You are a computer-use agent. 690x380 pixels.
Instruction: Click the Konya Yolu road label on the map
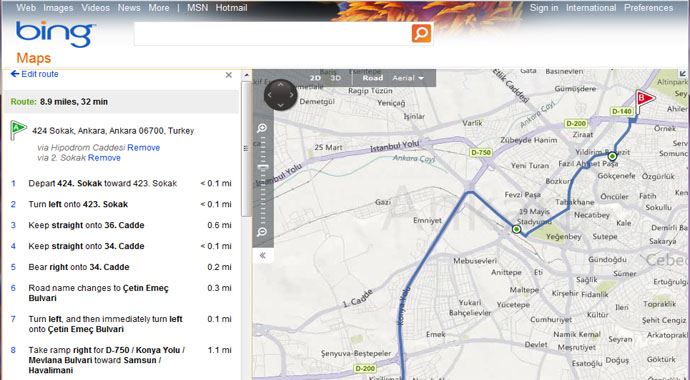[405, 307]
